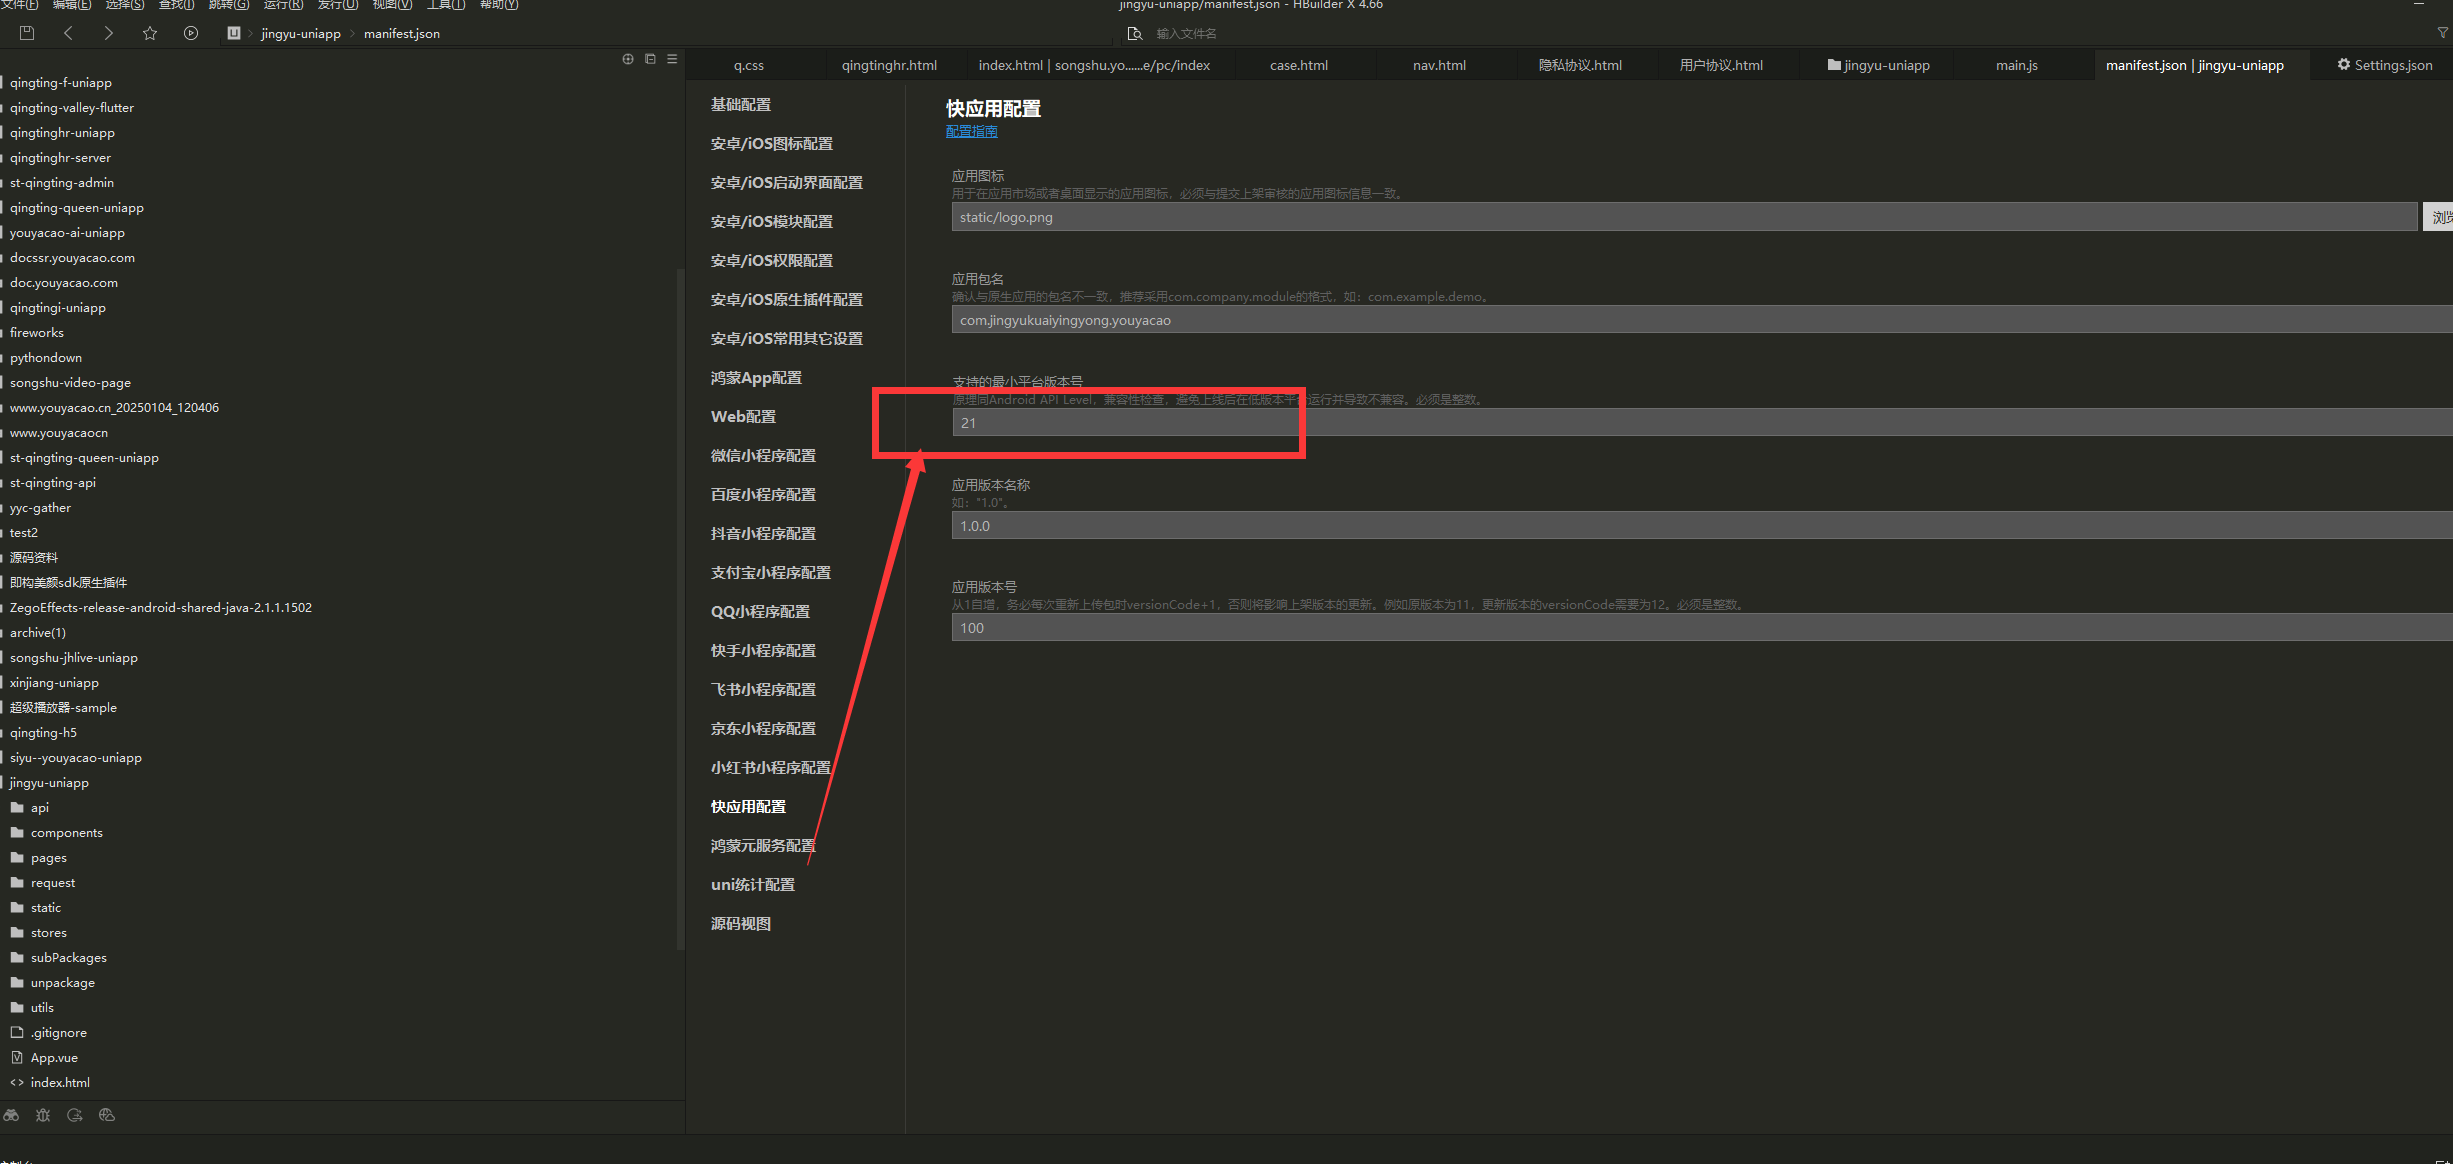Image resolution: width=2453 pixels, height=1164 pixels.
Task: Navigate back with left arrow icon
Action: pyautogui.click(x=68, y=33)
